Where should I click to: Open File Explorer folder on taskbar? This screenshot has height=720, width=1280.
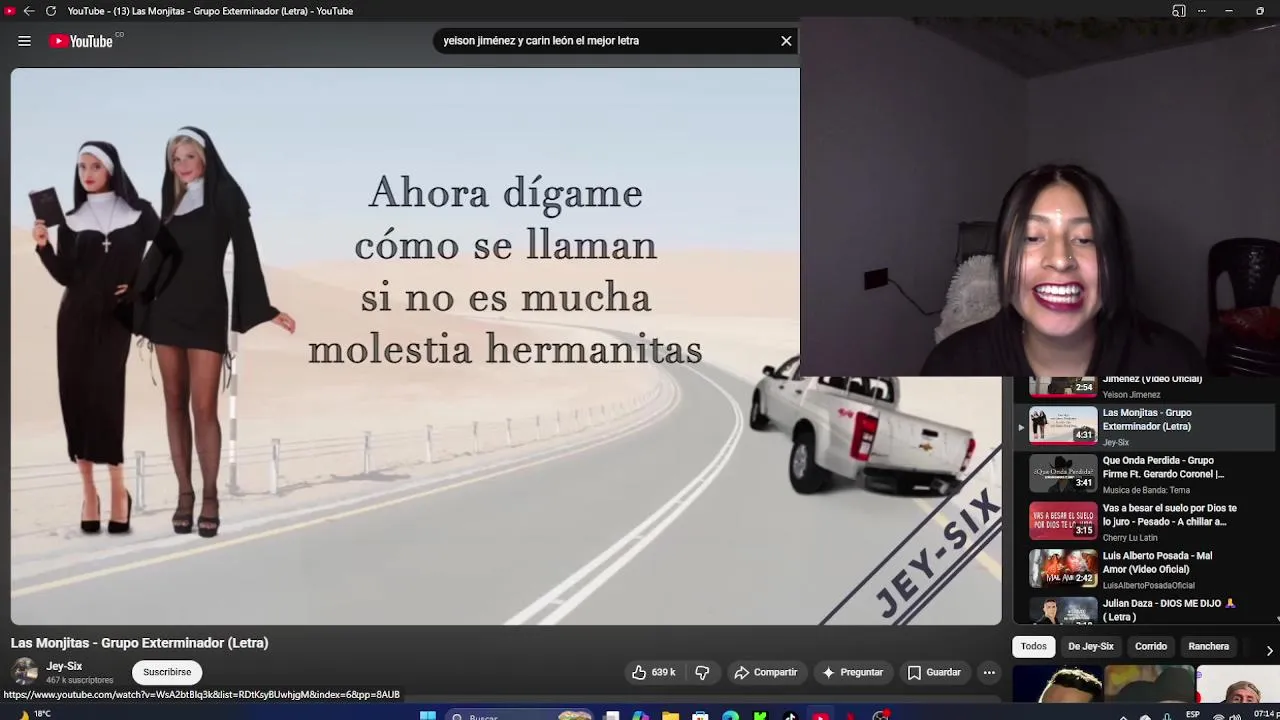coord(671,716)
